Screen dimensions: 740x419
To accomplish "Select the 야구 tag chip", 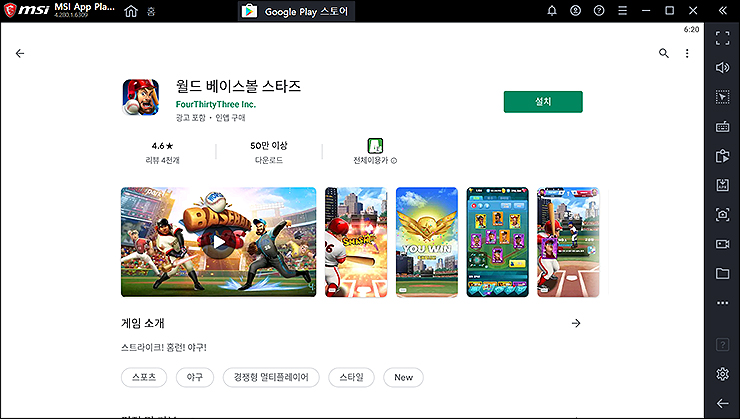I will coord(195,377).
